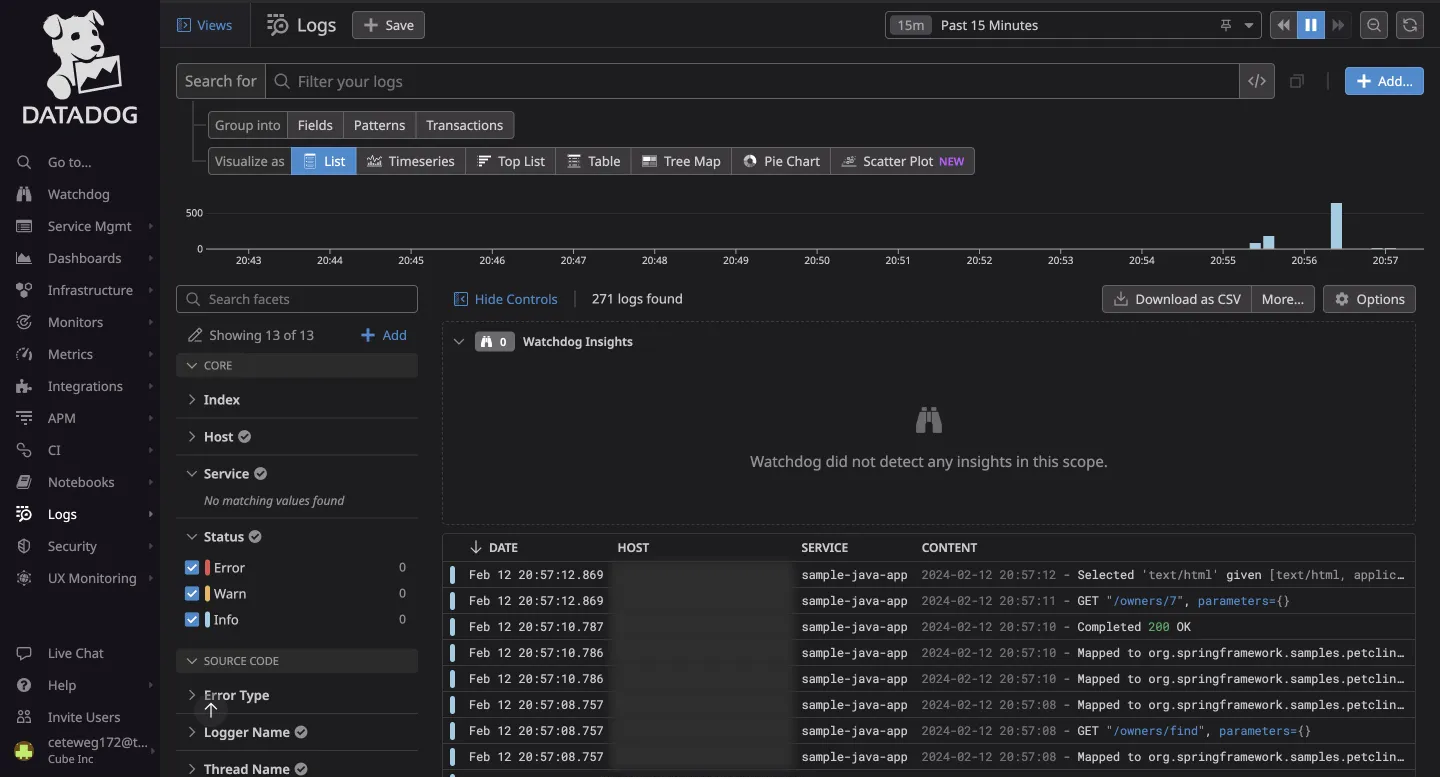
Task: Click the Add... button
Action: click(x=1384, y=81)
